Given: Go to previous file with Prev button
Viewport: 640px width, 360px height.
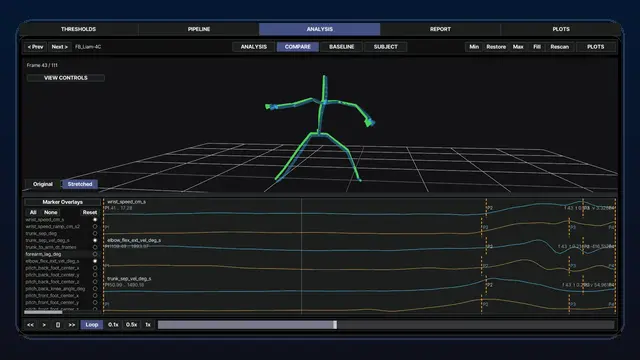Looking at the screenshot, I should [36, 47].
